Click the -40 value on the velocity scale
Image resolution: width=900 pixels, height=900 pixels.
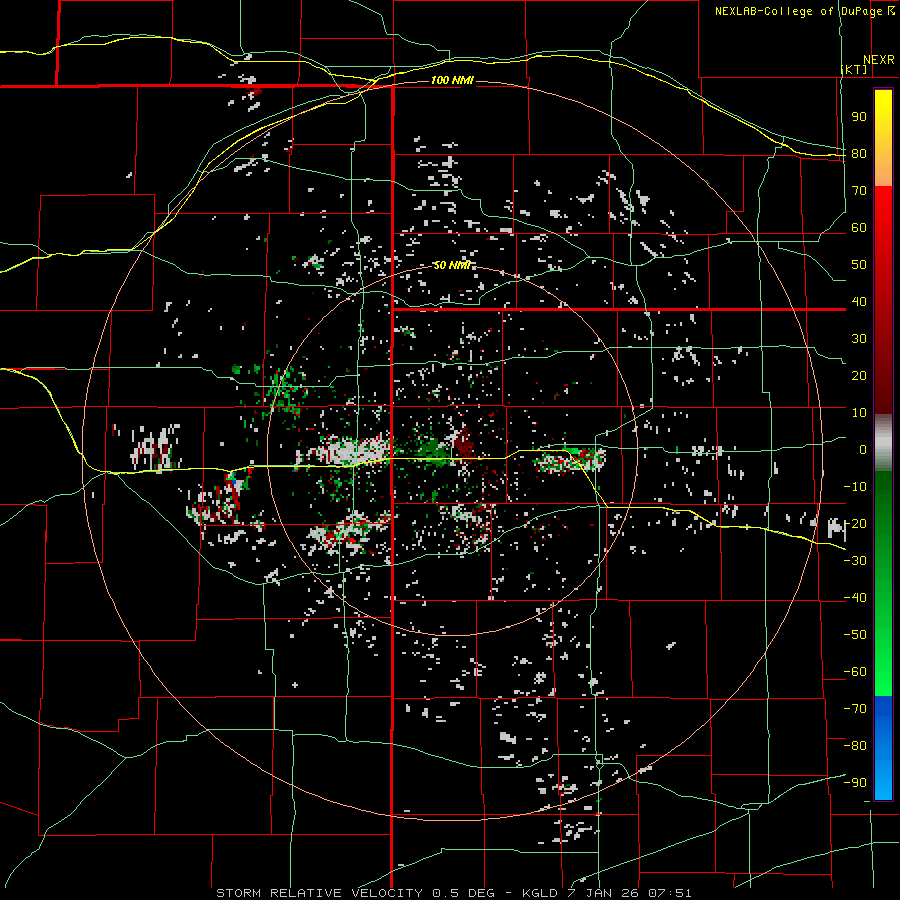(855, 598)
